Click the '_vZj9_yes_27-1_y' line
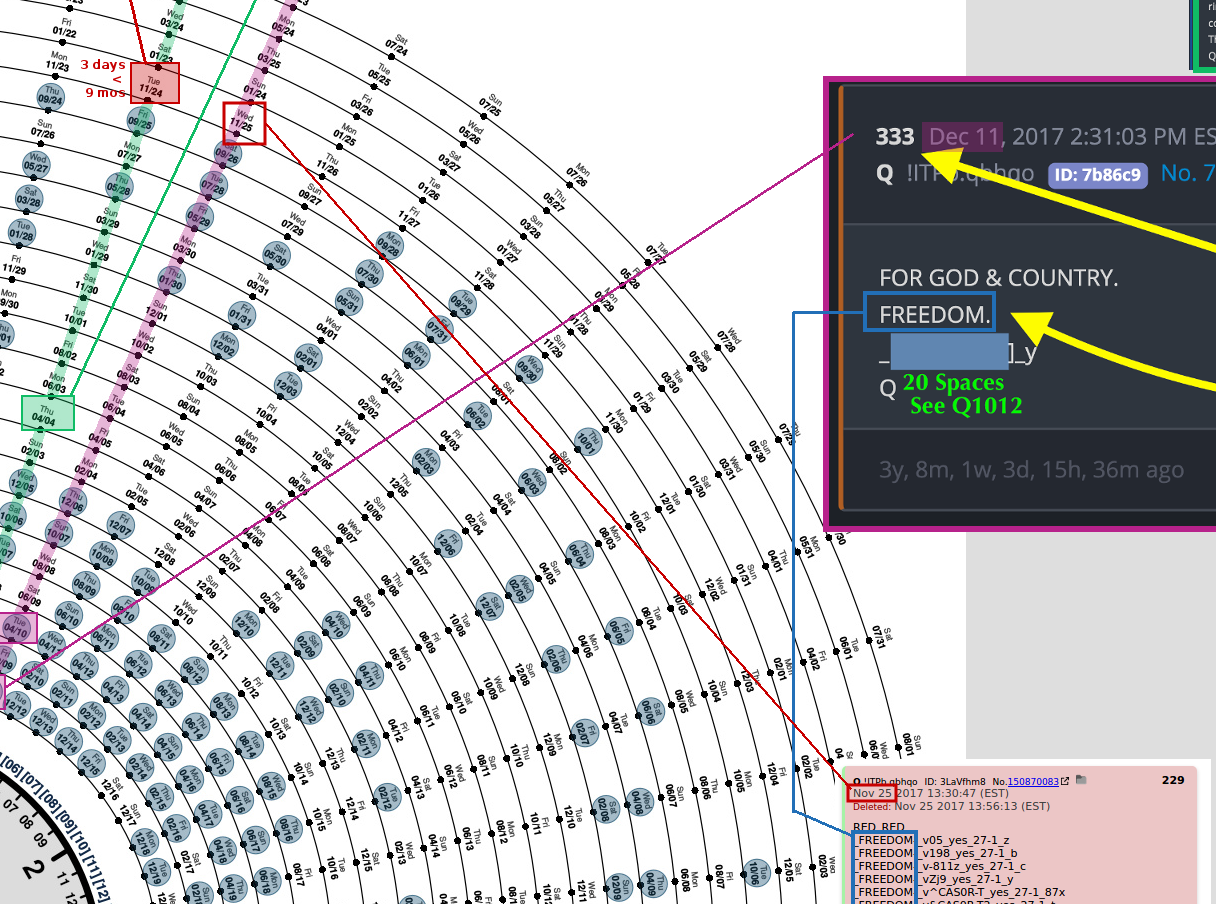Screen dimensions: 1216x904 (x=964, y=879)
